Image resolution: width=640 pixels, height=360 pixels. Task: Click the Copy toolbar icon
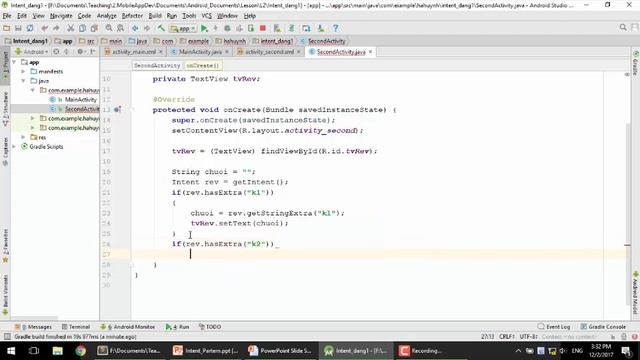point(82,28)
